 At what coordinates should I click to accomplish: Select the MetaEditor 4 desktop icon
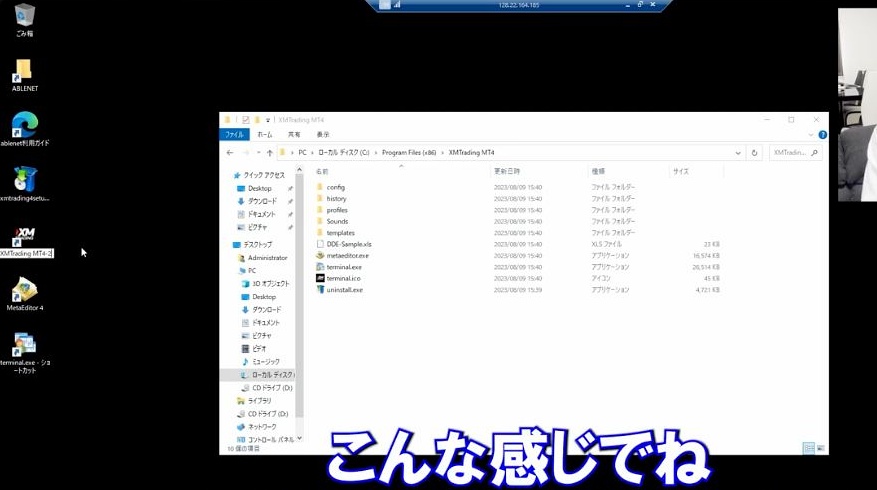point(24,294)
